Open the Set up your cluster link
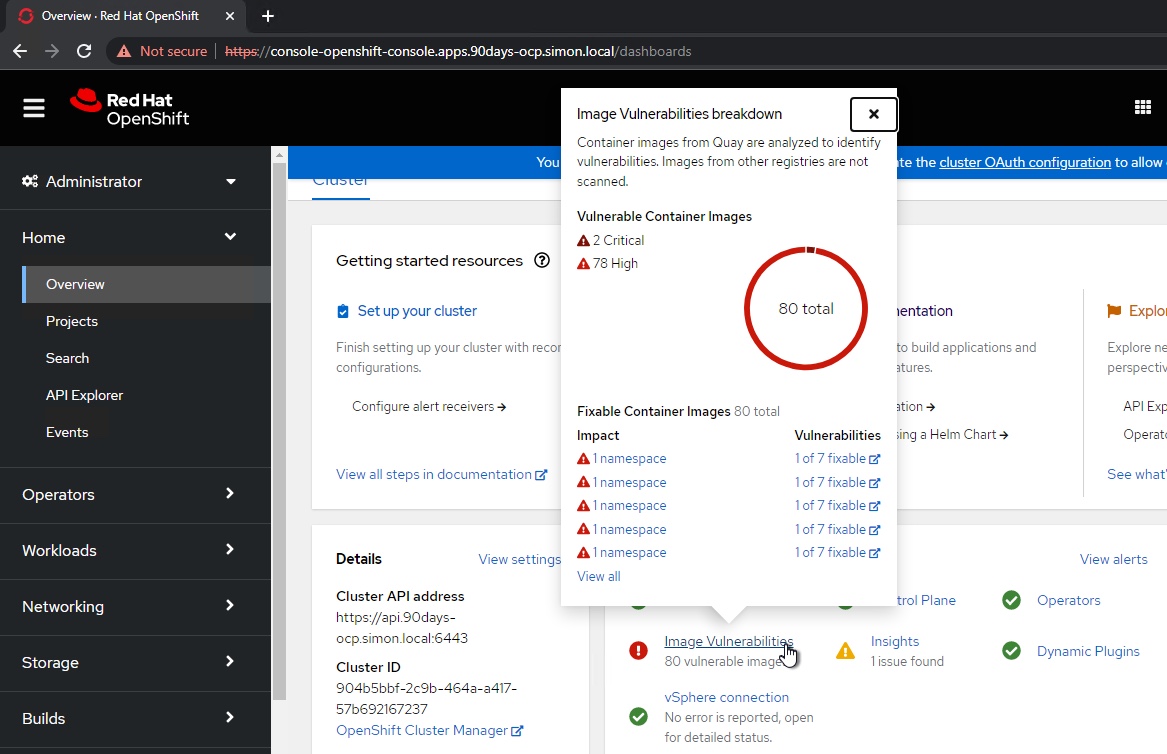The image size is (1167, 754). coord(417,311)
